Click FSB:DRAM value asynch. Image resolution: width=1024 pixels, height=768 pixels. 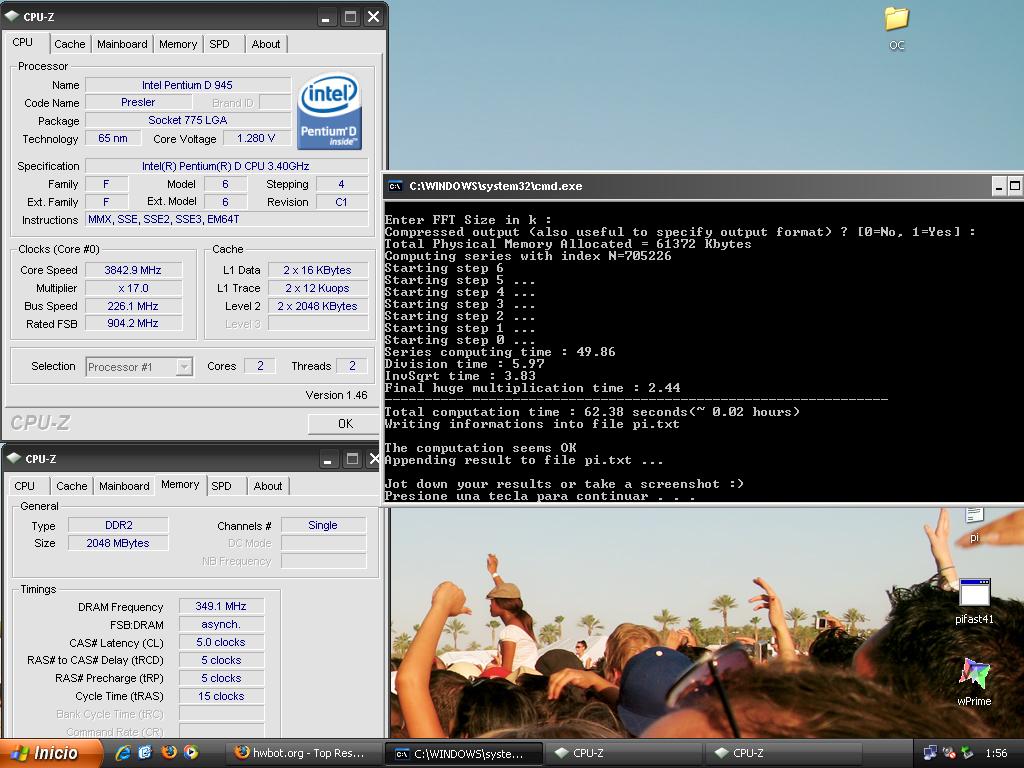tap(221, 624)
